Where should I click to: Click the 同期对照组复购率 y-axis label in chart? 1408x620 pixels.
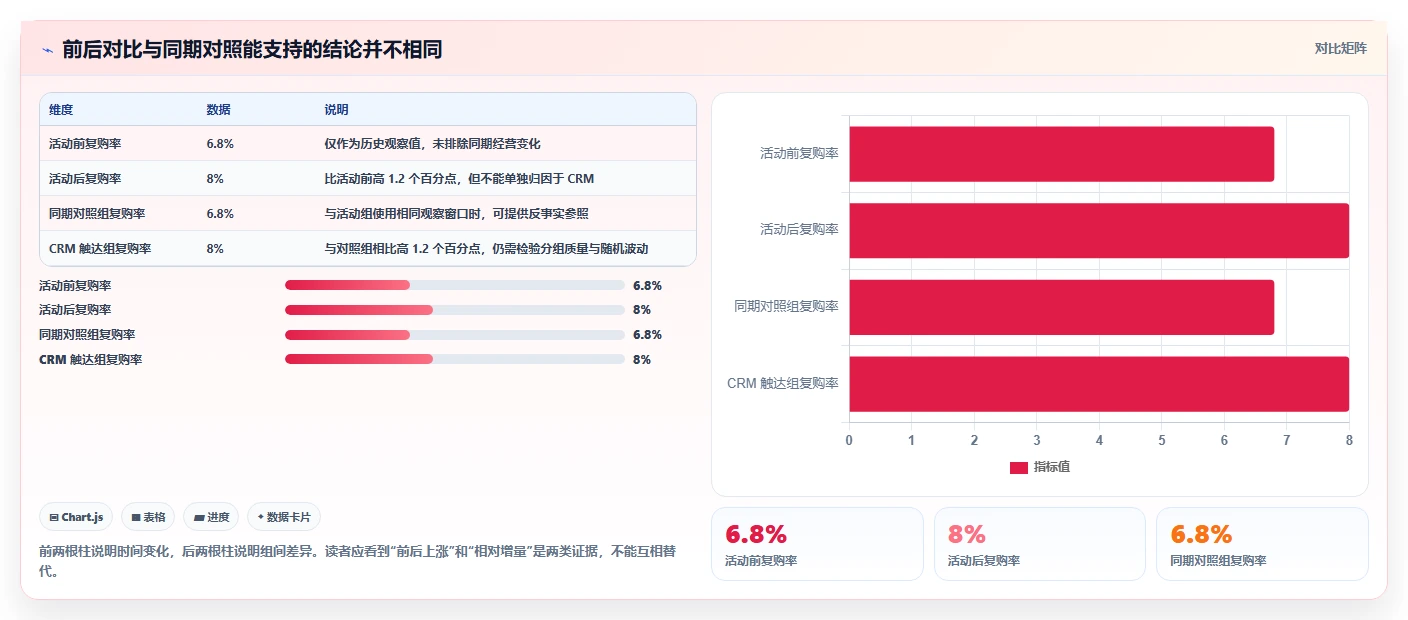pyautogui.click(x=786, y=307)
